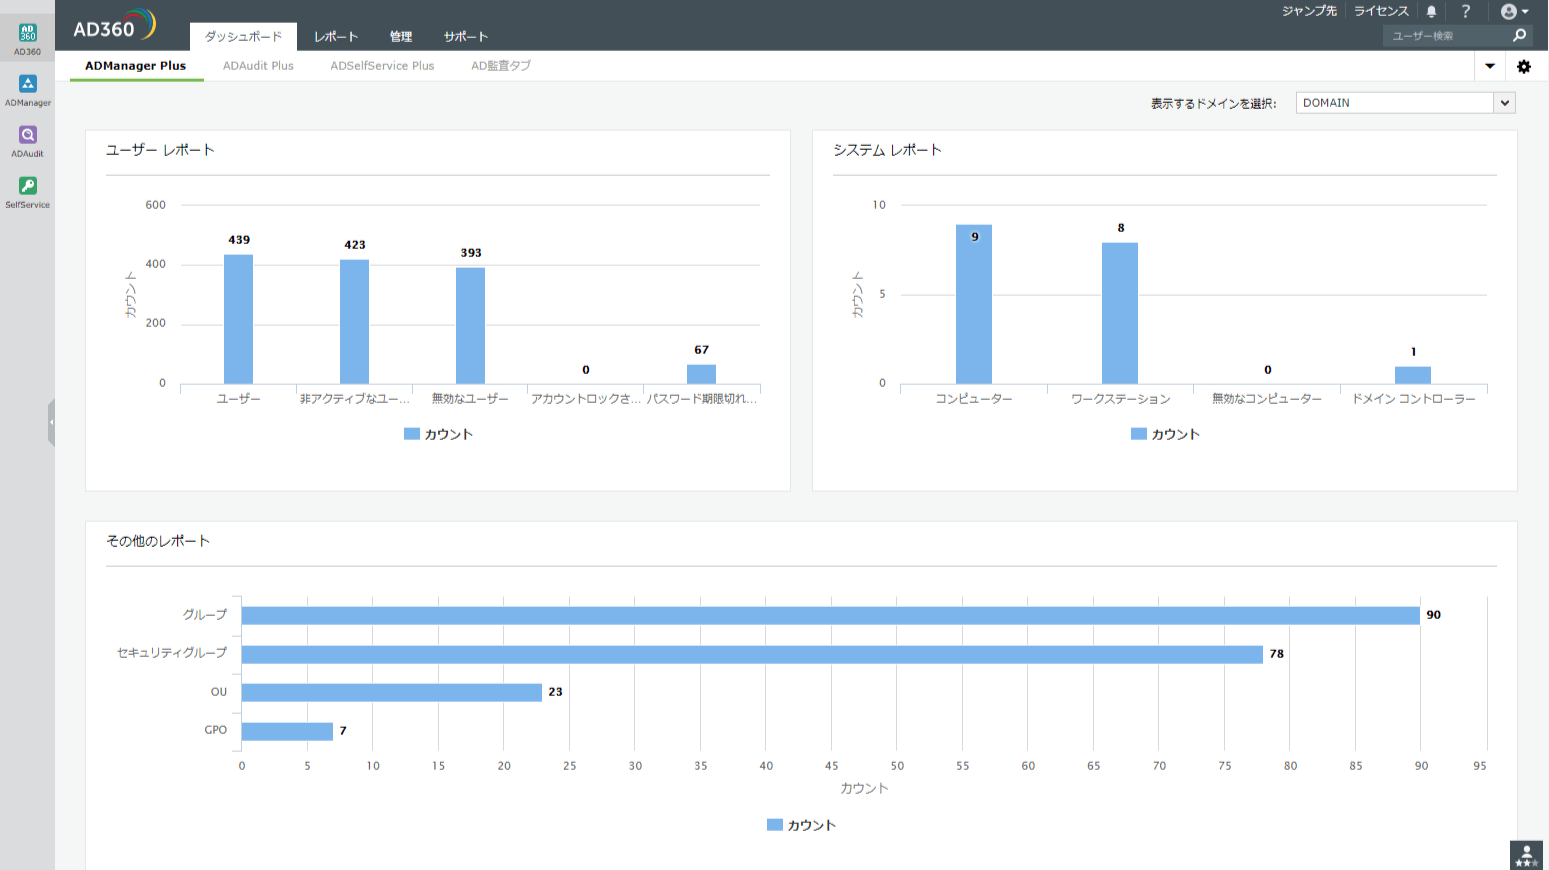Hide the カウント series in その他のレポート
Image resolution: width=1549 pixels, height=870 pixels.
[x=800, y=824]
